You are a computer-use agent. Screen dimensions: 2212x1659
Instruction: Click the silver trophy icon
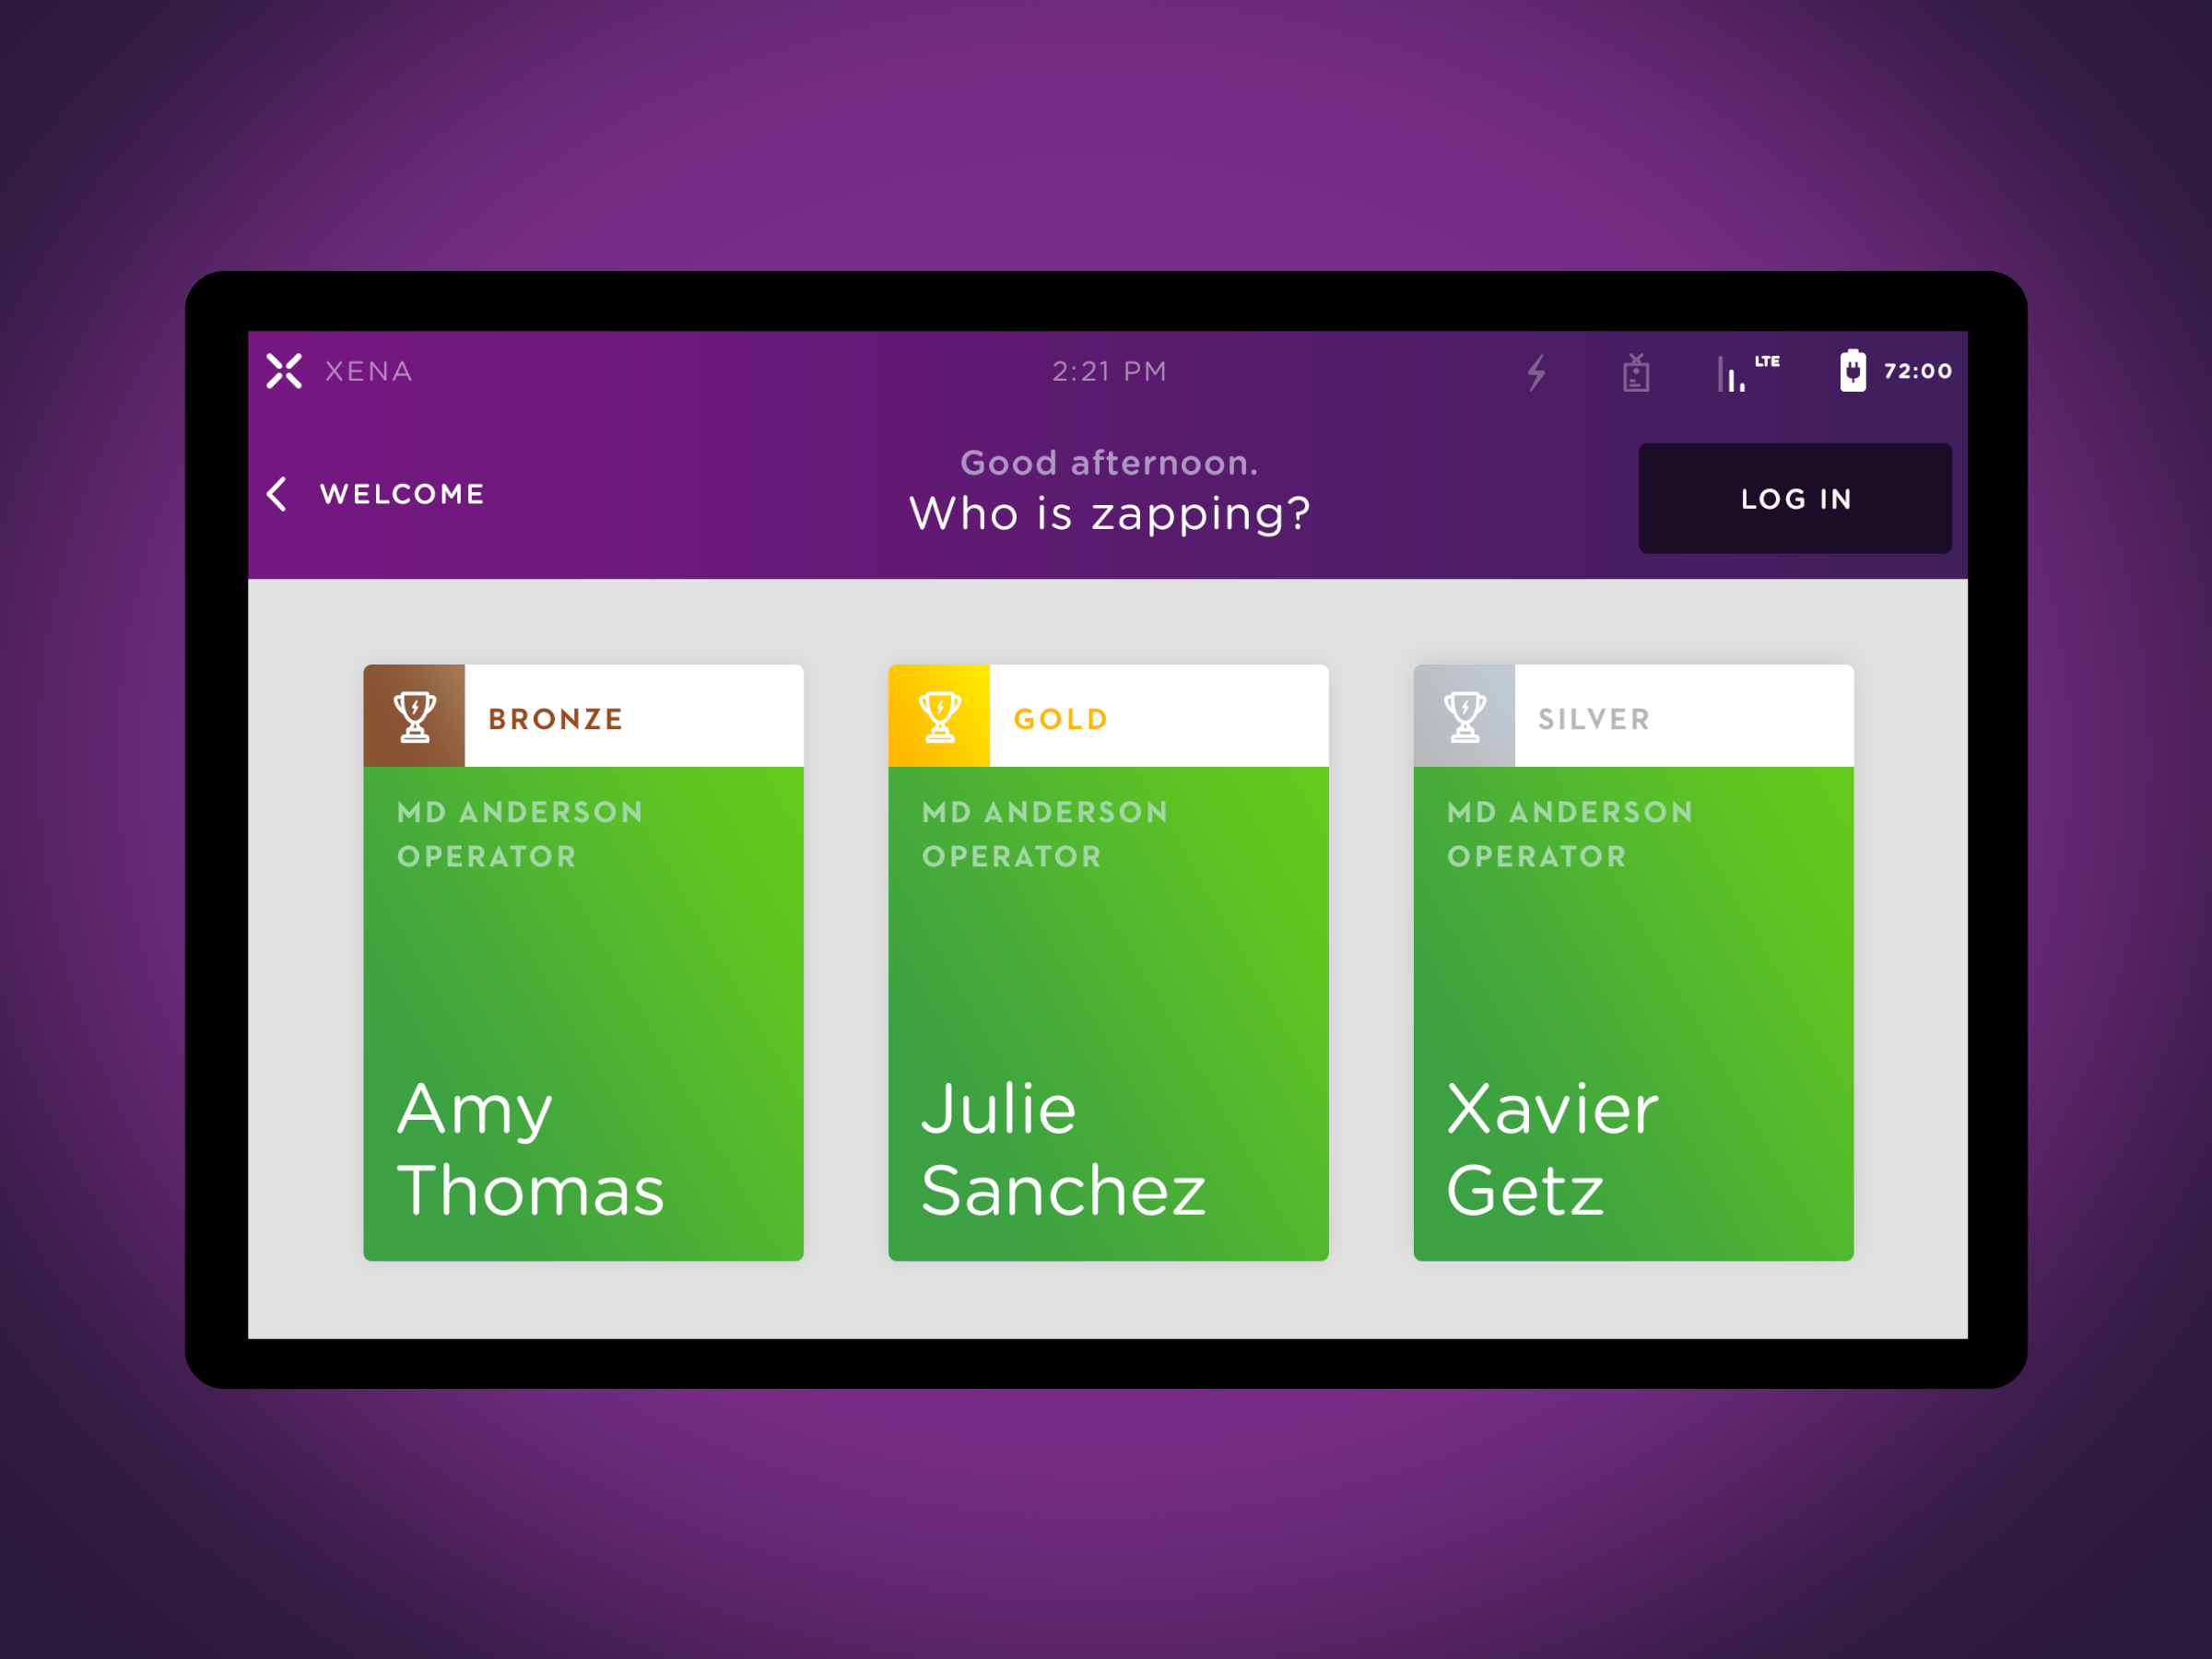[1464, 717]
